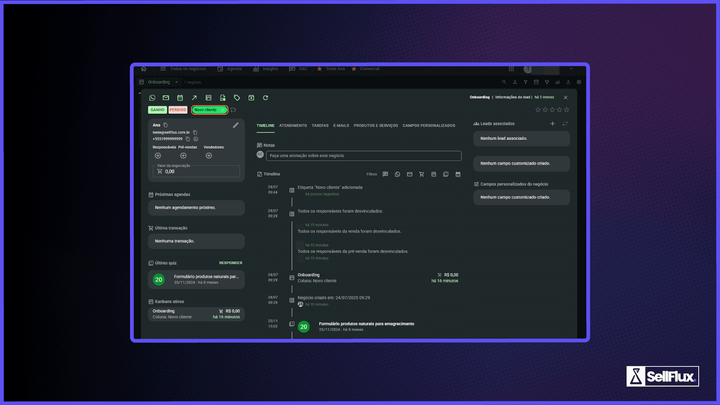Open the Novo cliente stage dropdown
The height and width of the screenshot is (405, 720).
210,110
